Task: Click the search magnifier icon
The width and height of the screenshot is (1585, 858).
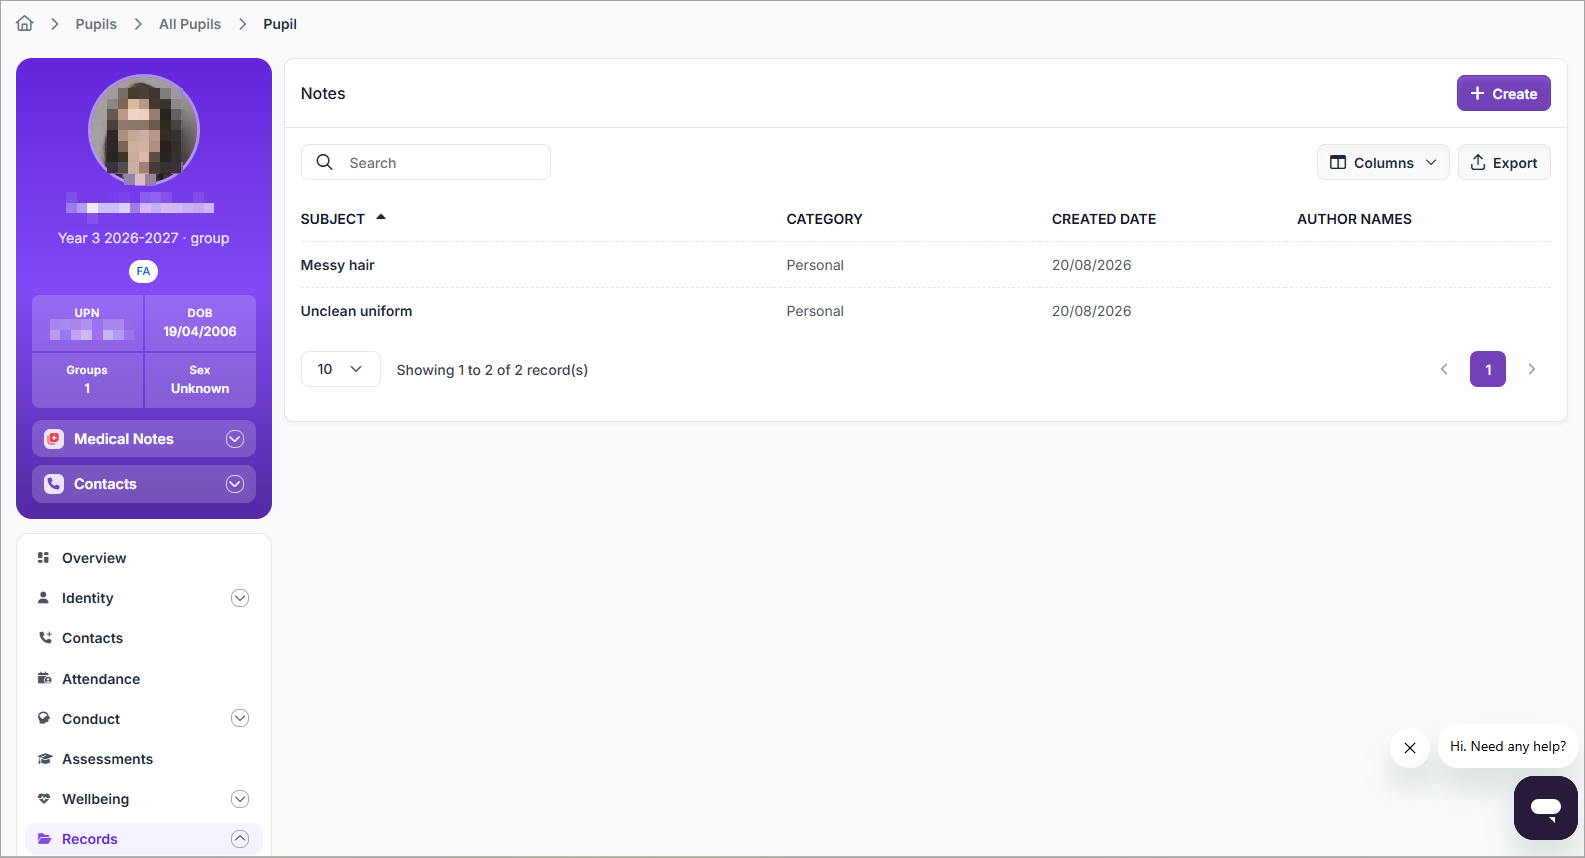Action: (x=324, y=162)
